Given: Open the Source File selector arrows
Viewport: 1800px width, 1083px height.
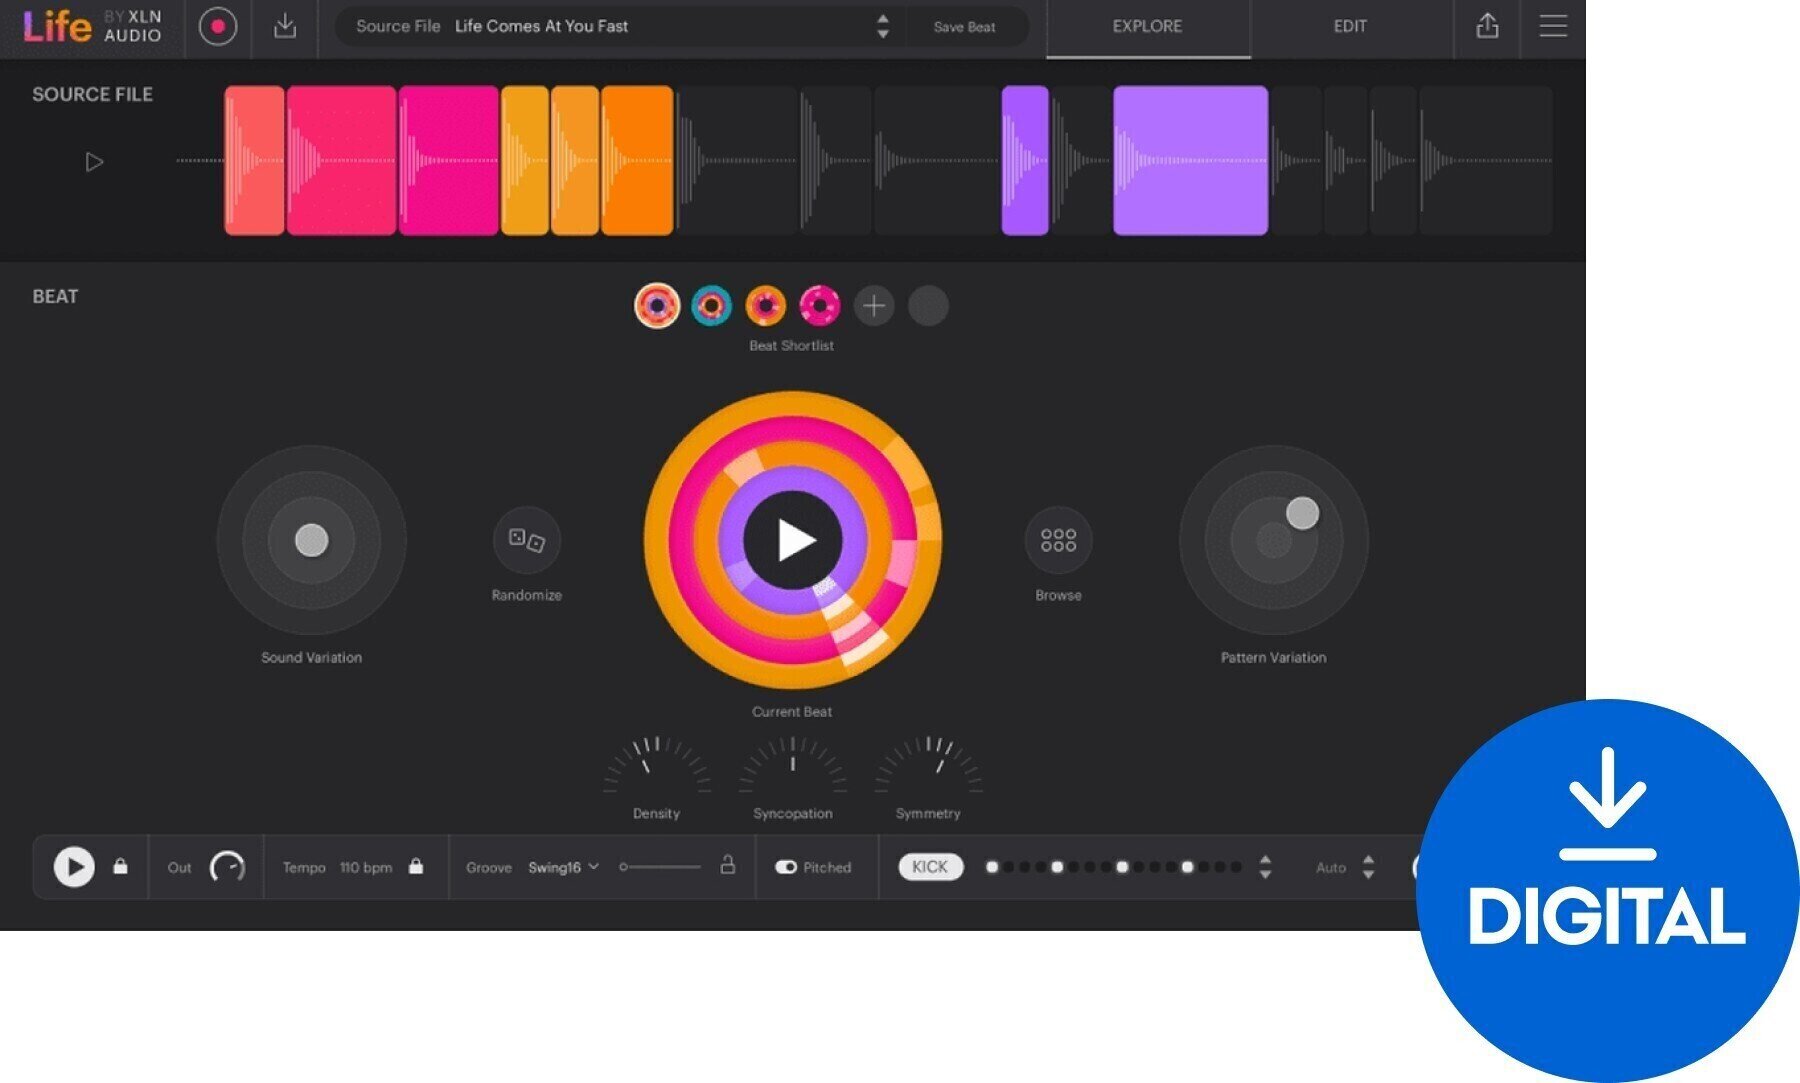Looking at the screenshot, I should click(x=882, y=27).
